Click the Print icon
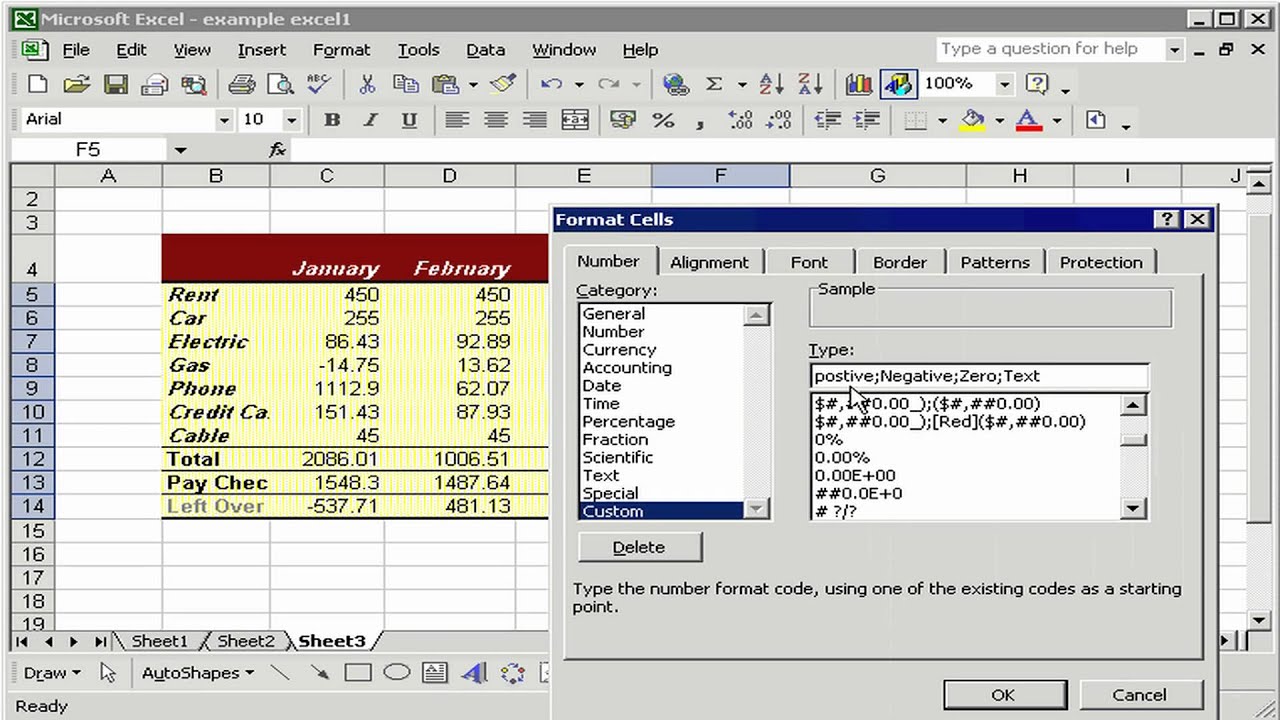This screenshot has height=720, width=1280. [x=241, y=85]
